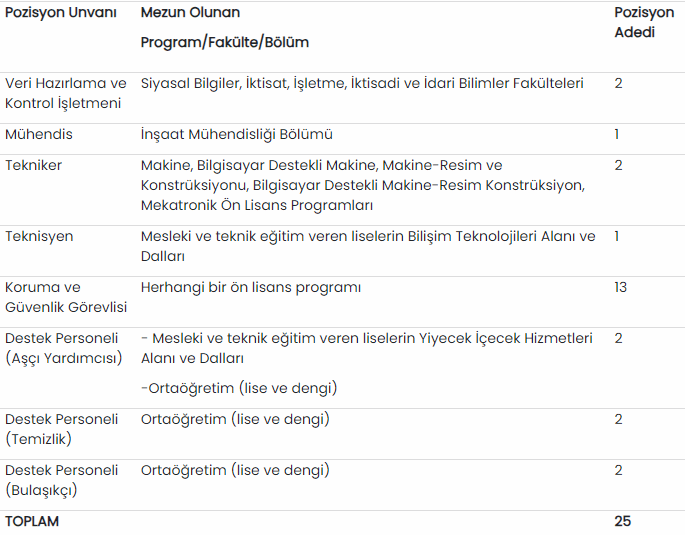Select the 'Koruma ve Güvenlik Görevlisi' cell
Screen dimensions: 685x535
pos(66,297)
